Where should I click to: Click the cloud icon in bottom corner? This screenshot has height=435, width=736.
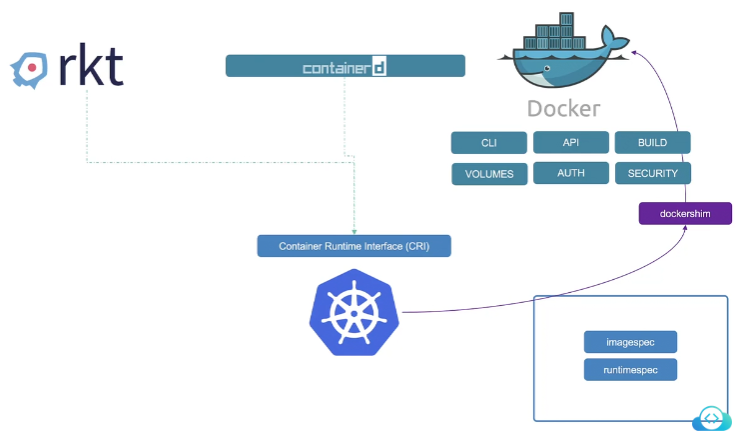click(713, 417)
